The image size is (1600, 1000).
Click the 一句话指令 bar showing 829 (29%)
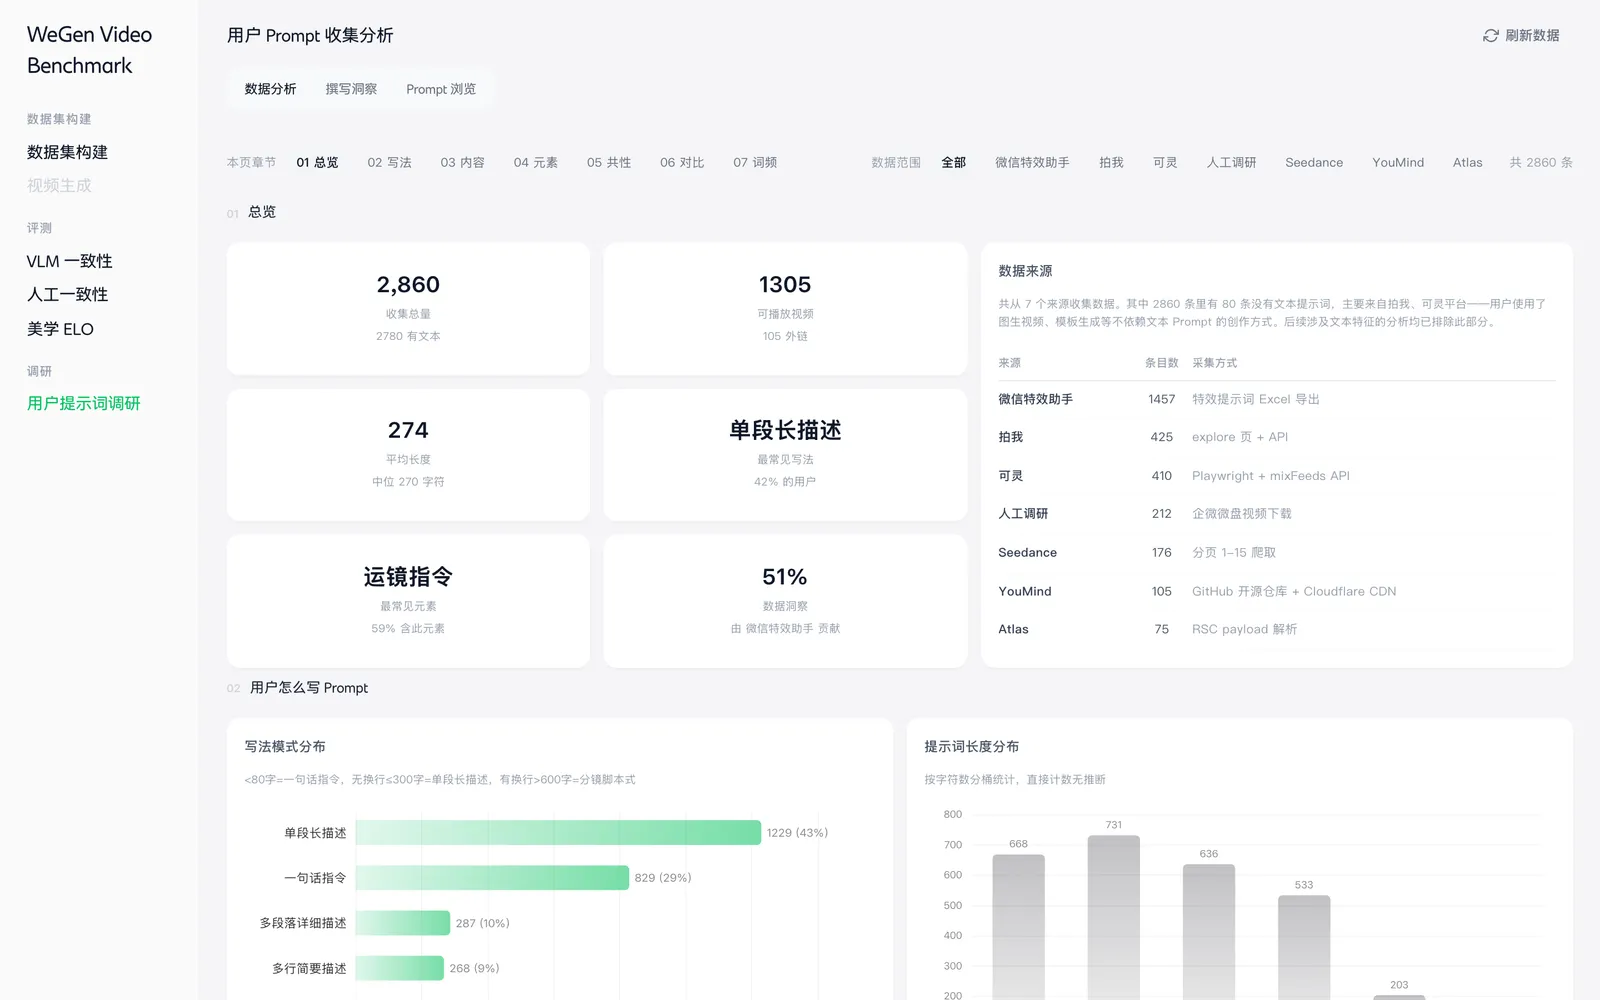pyautogui.click(x=492, y=878)
